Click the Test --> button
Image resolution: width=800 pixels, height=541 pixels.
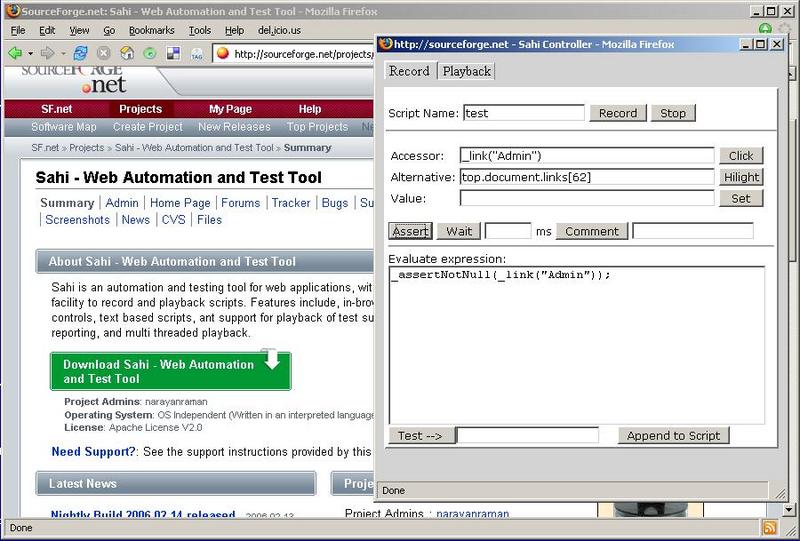[421, 435]
